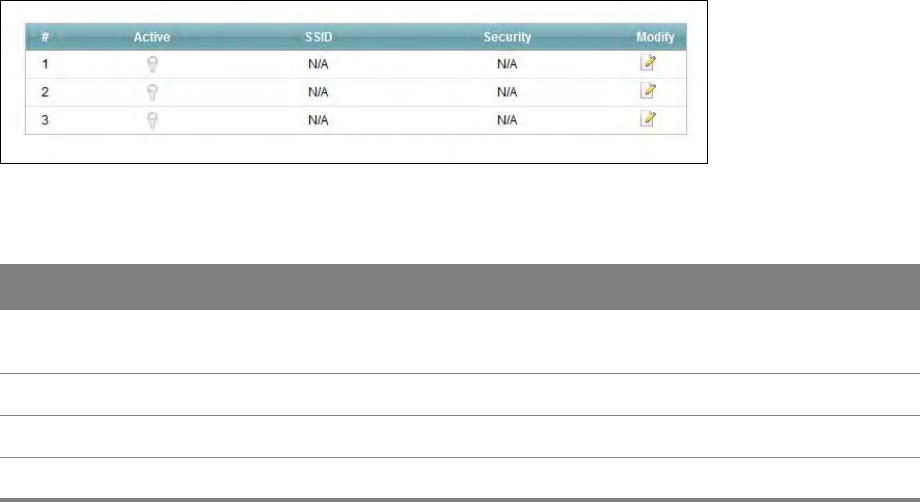
Task: Select row number 2 in the table
Action: click(44, 92)
